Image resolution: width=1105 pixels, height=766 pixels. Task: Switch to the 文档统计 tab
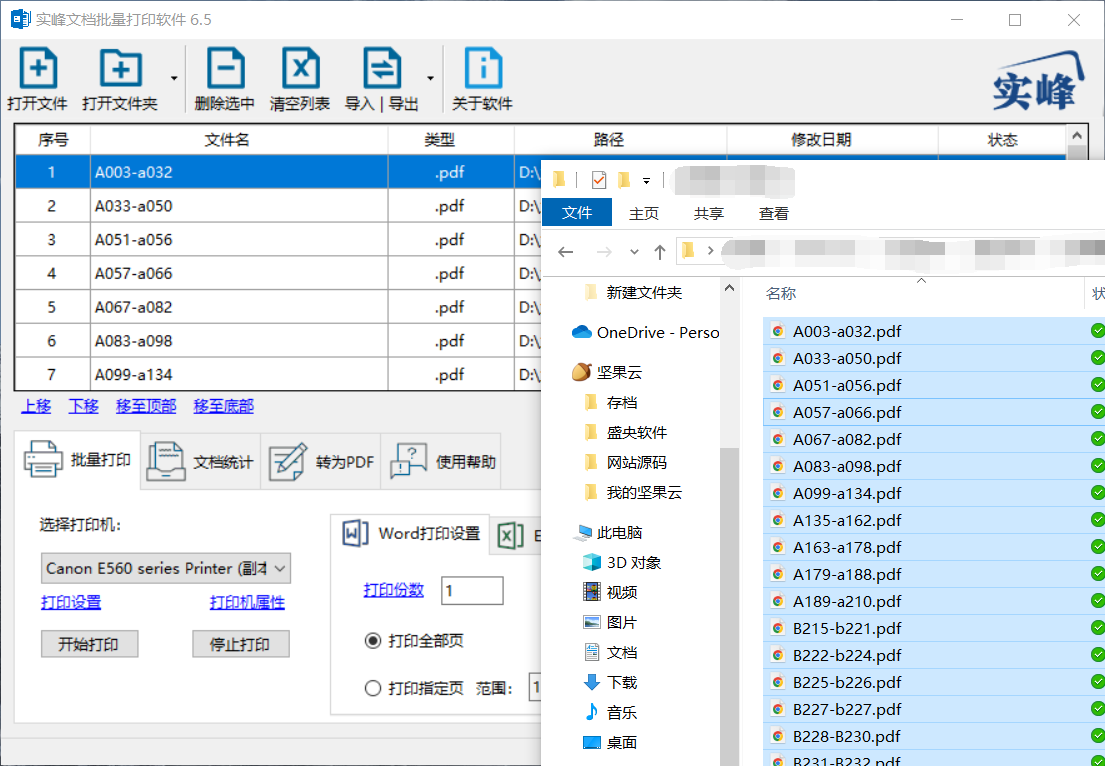click(x=201, y=462)
